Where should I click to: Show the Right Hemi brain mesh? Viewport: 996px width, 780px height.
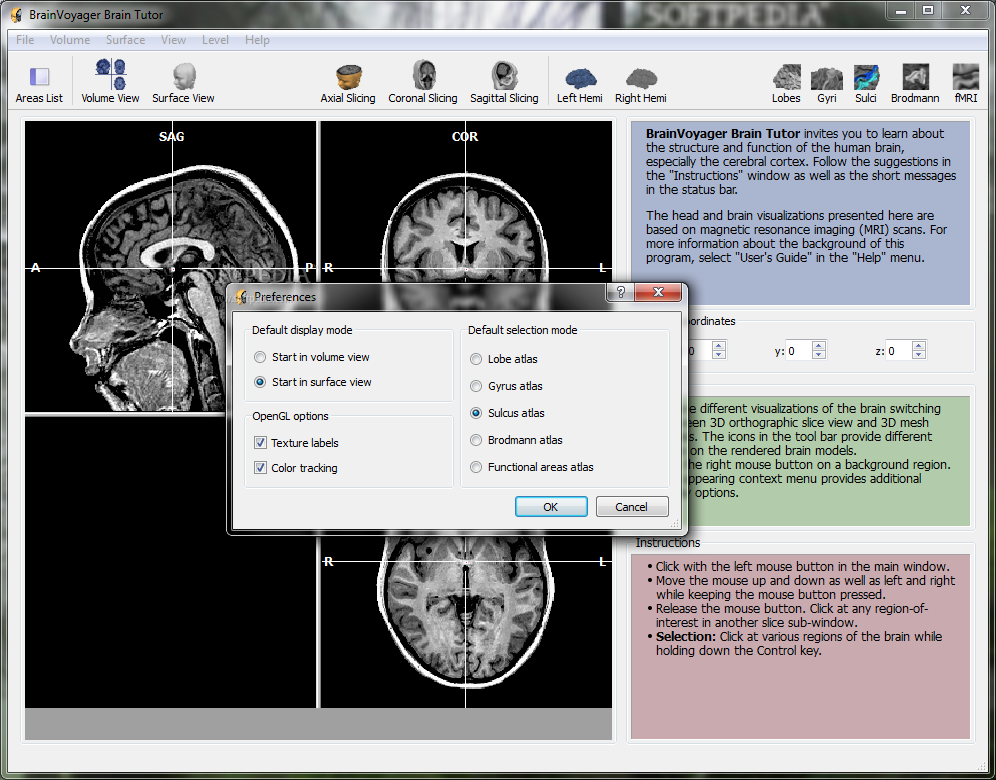(641, 78)
